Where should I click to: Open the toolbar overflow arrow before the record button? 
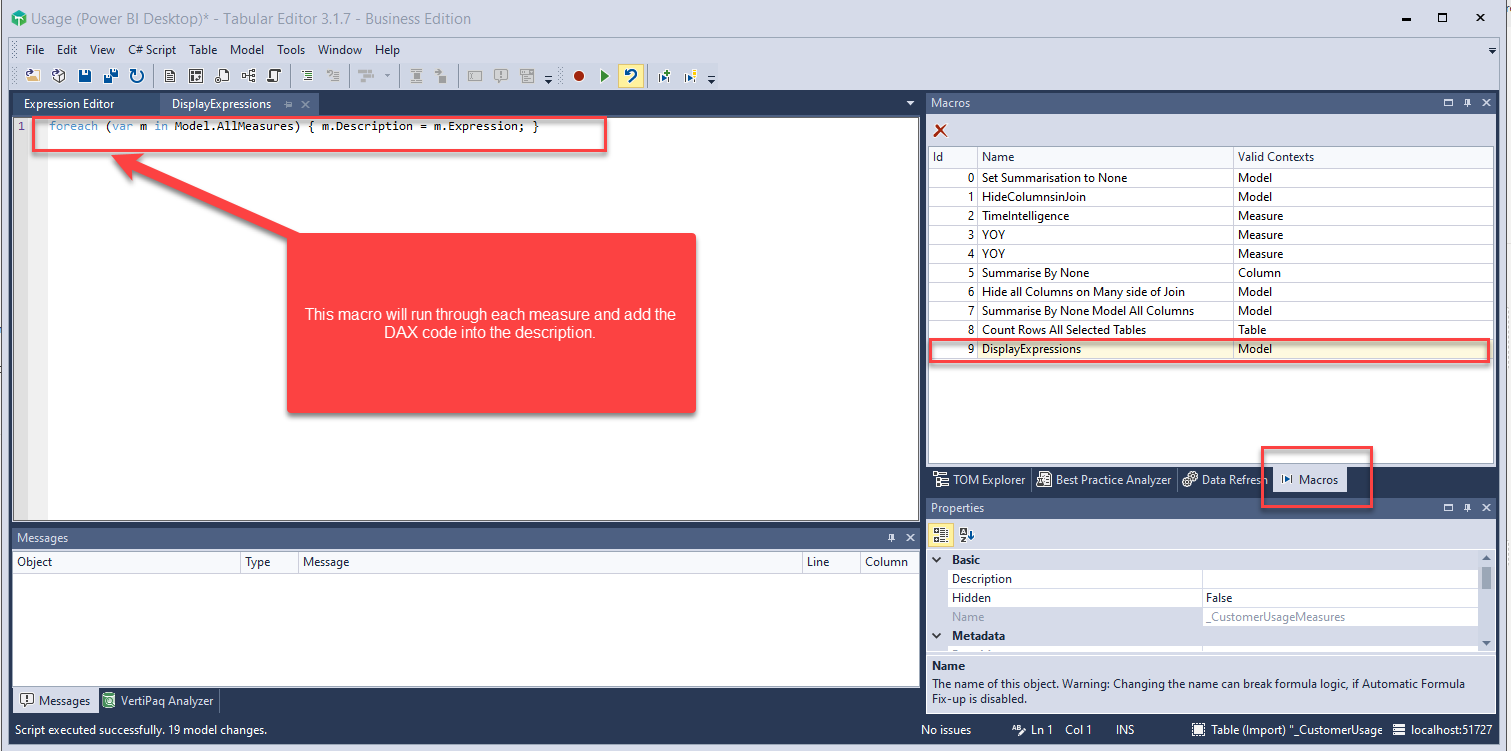pyautogui.click(x=549, y=79)
